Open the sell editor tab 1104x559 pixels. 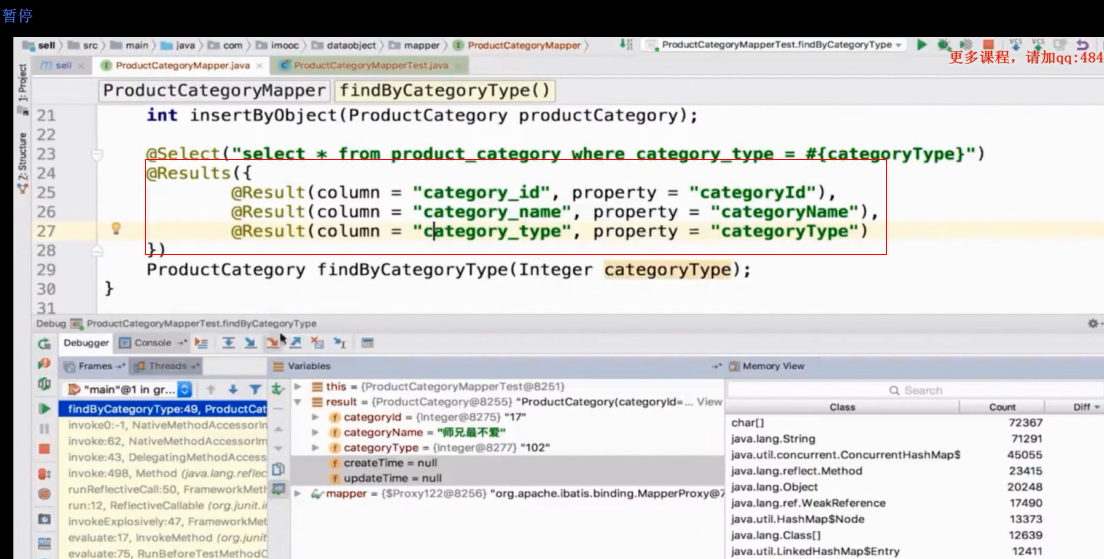tap(62, 65)
